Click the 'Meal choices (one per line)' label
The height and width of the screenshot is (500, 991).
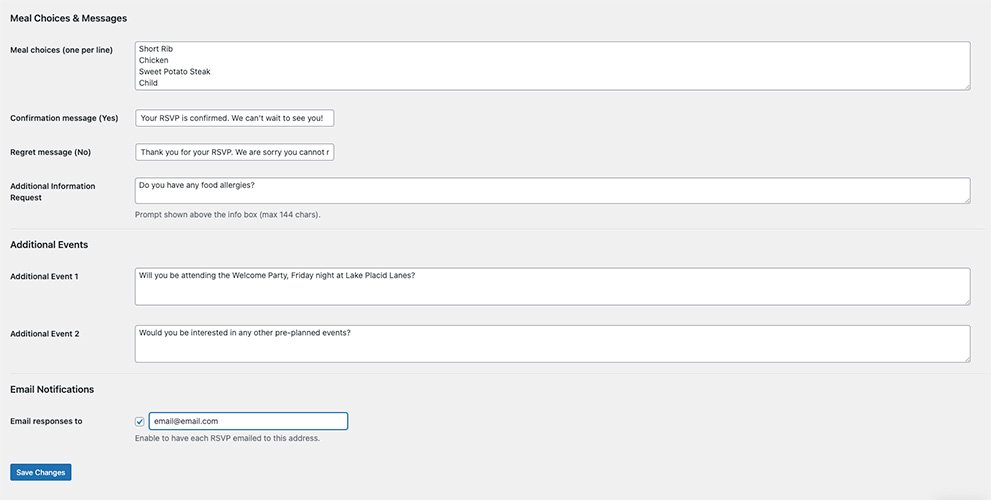click(61, 50)
